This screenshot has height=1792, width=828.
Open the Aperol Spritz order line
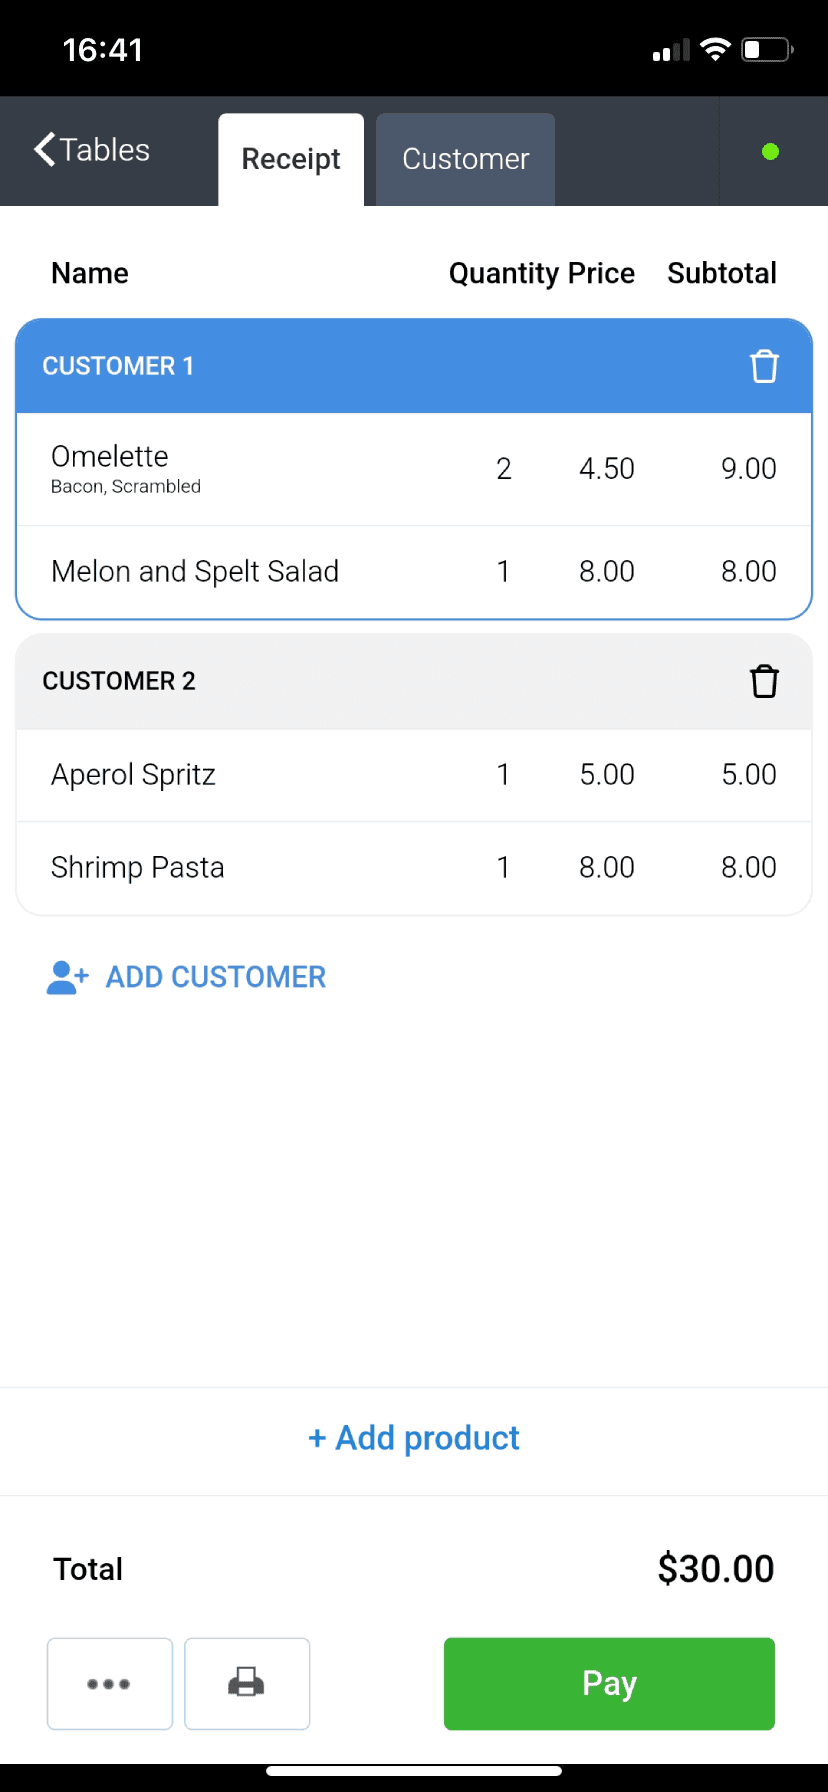(414, 775)
